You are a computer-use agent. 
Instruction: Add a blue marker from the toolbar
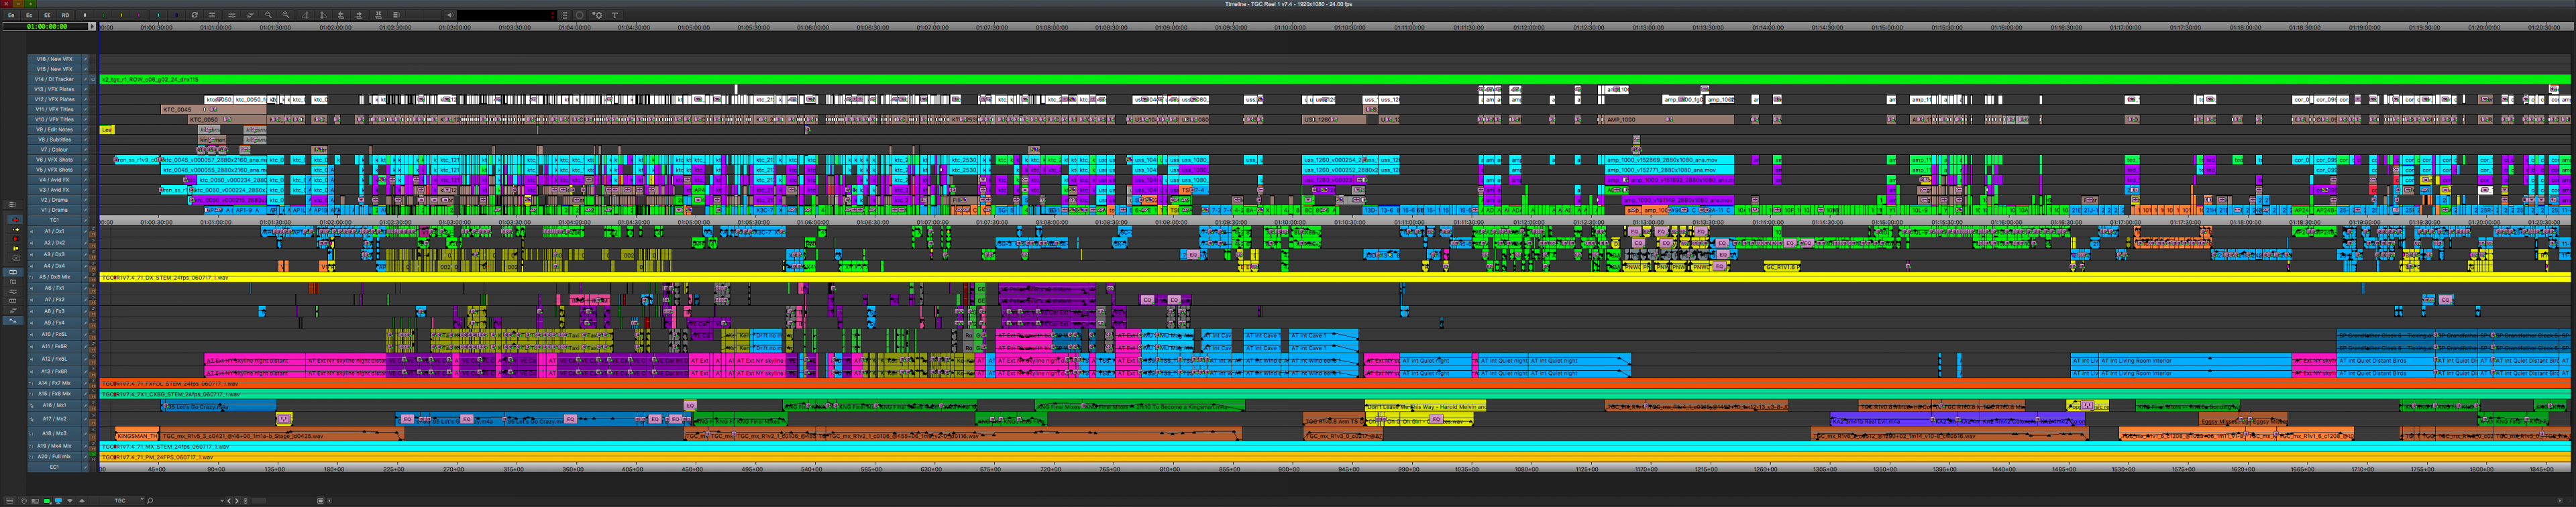[x=176, y=16]
